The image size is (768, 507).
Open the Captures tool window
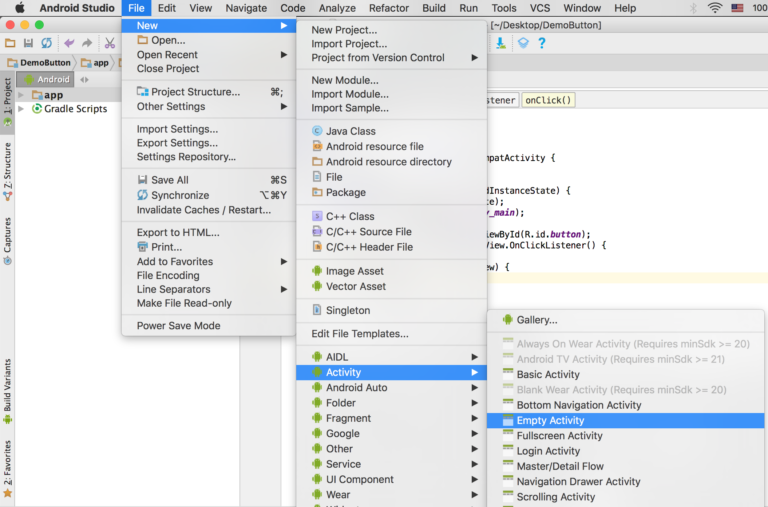click(x=7, y=241)
